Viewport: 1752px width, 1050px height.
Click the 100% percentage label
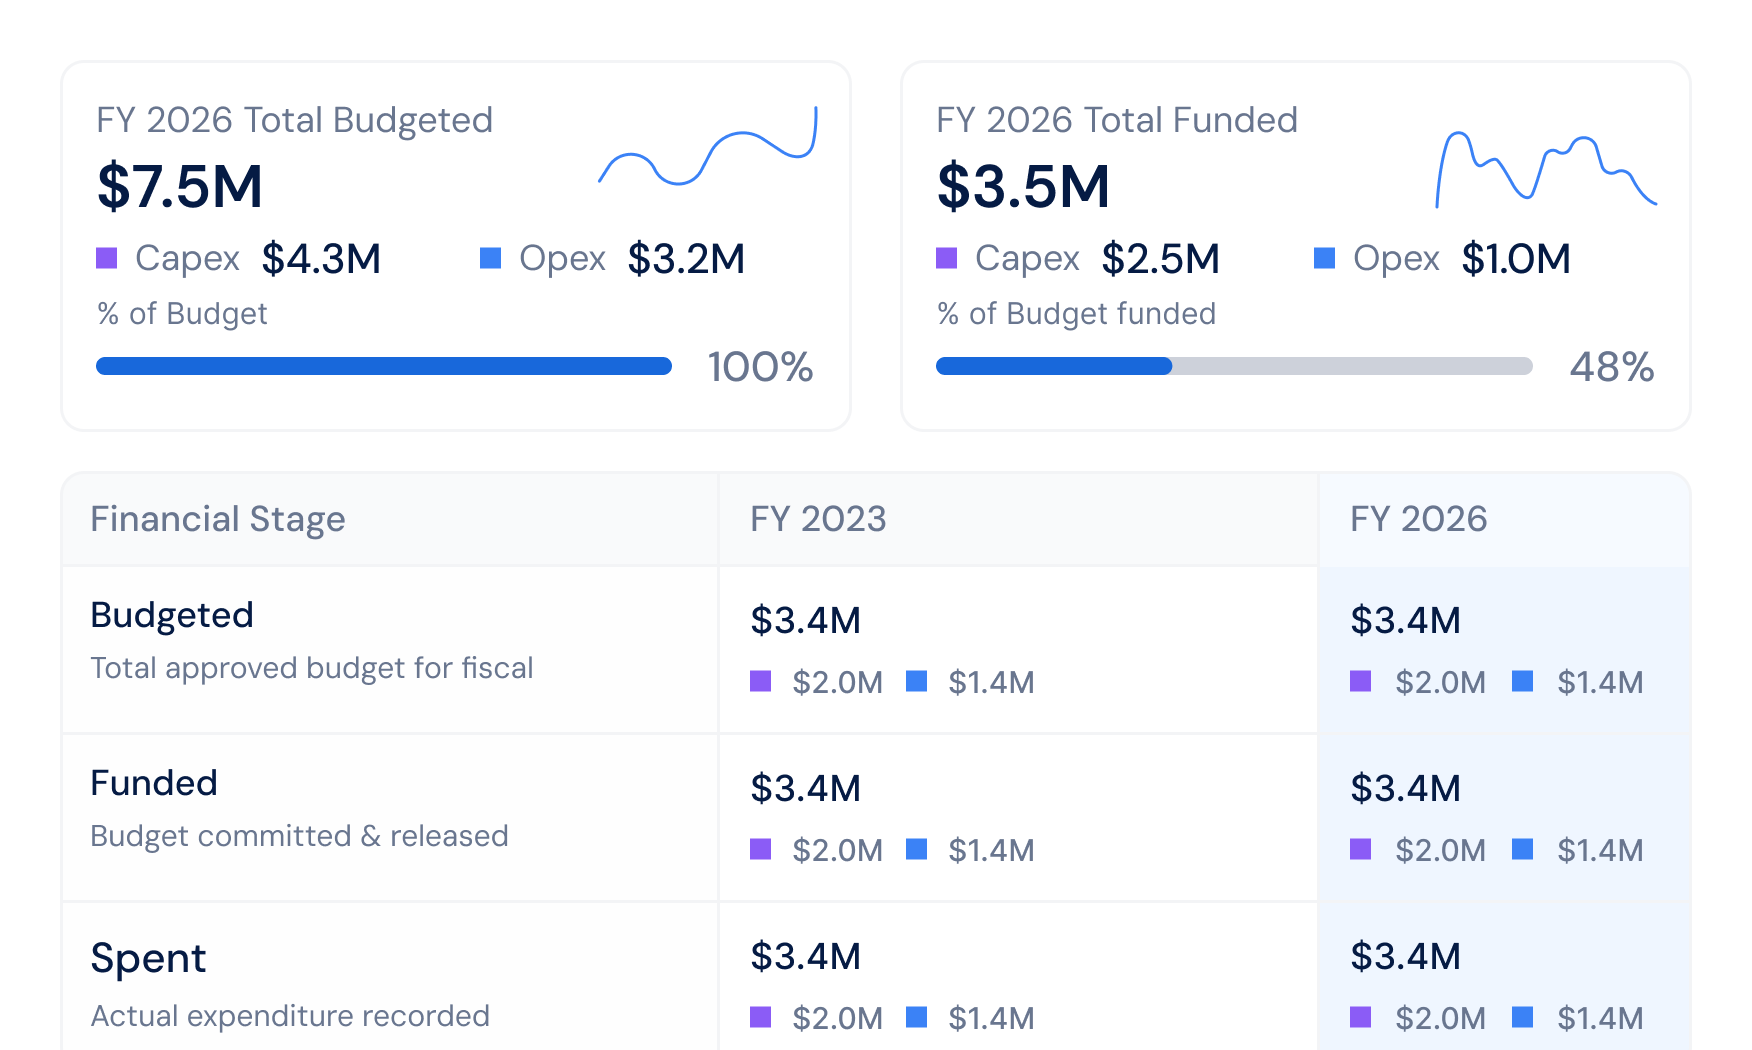(x=760, y=367)
